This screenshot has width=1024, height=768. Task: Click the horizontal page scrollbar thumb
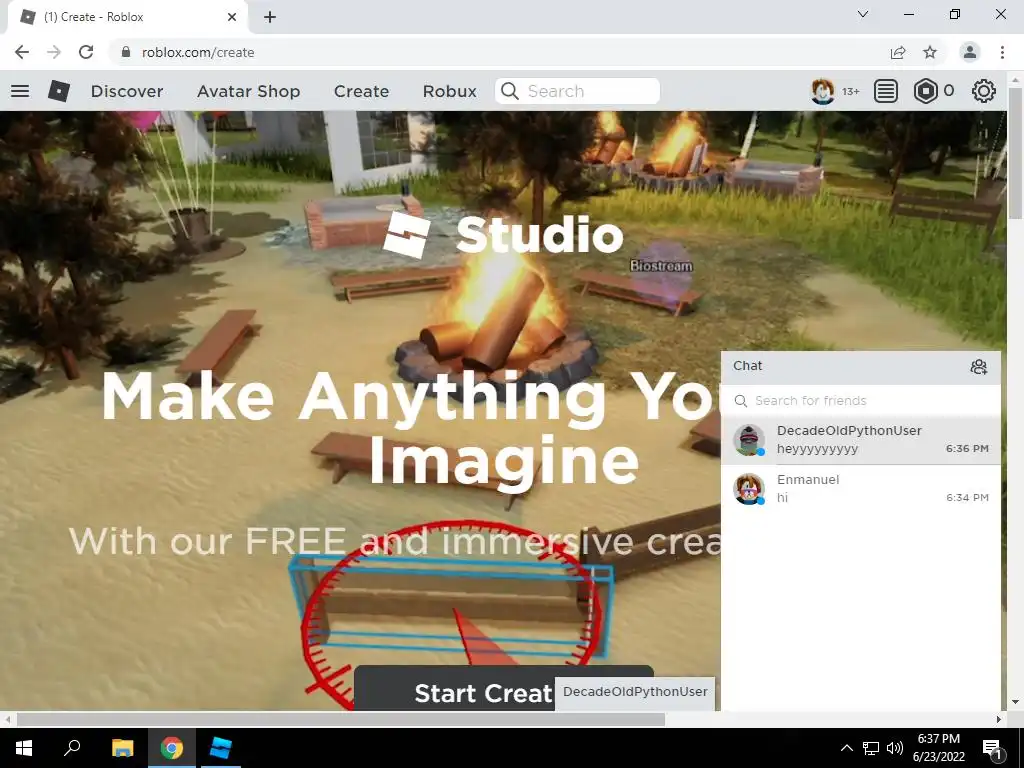click(341, 719)
